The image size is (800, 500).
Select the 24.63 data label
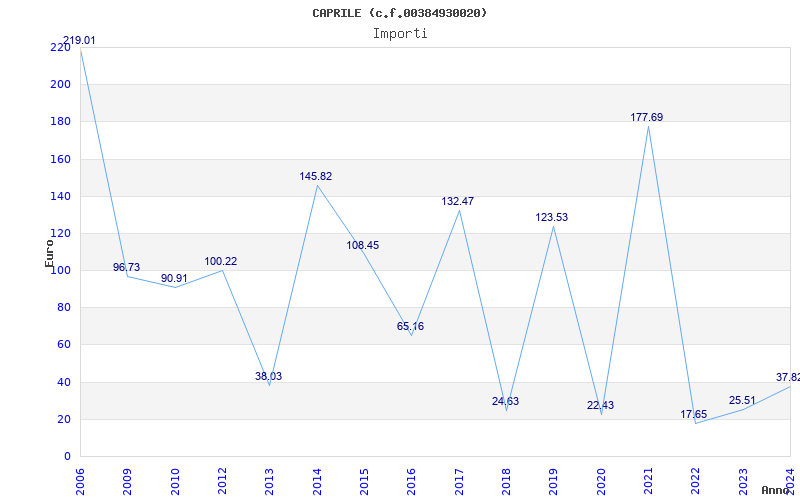coord(505,402)
